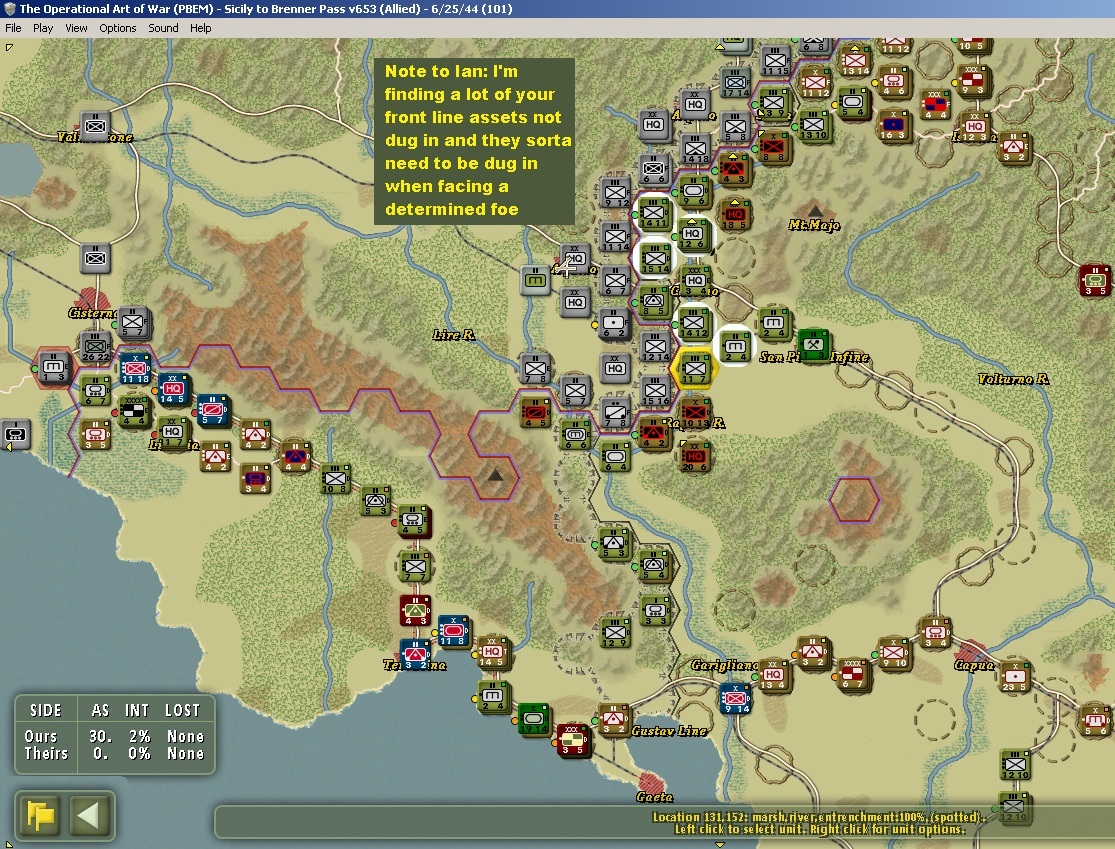Open the Sound menu
This screenshot has width=1115, height=849.
[163, 28]
